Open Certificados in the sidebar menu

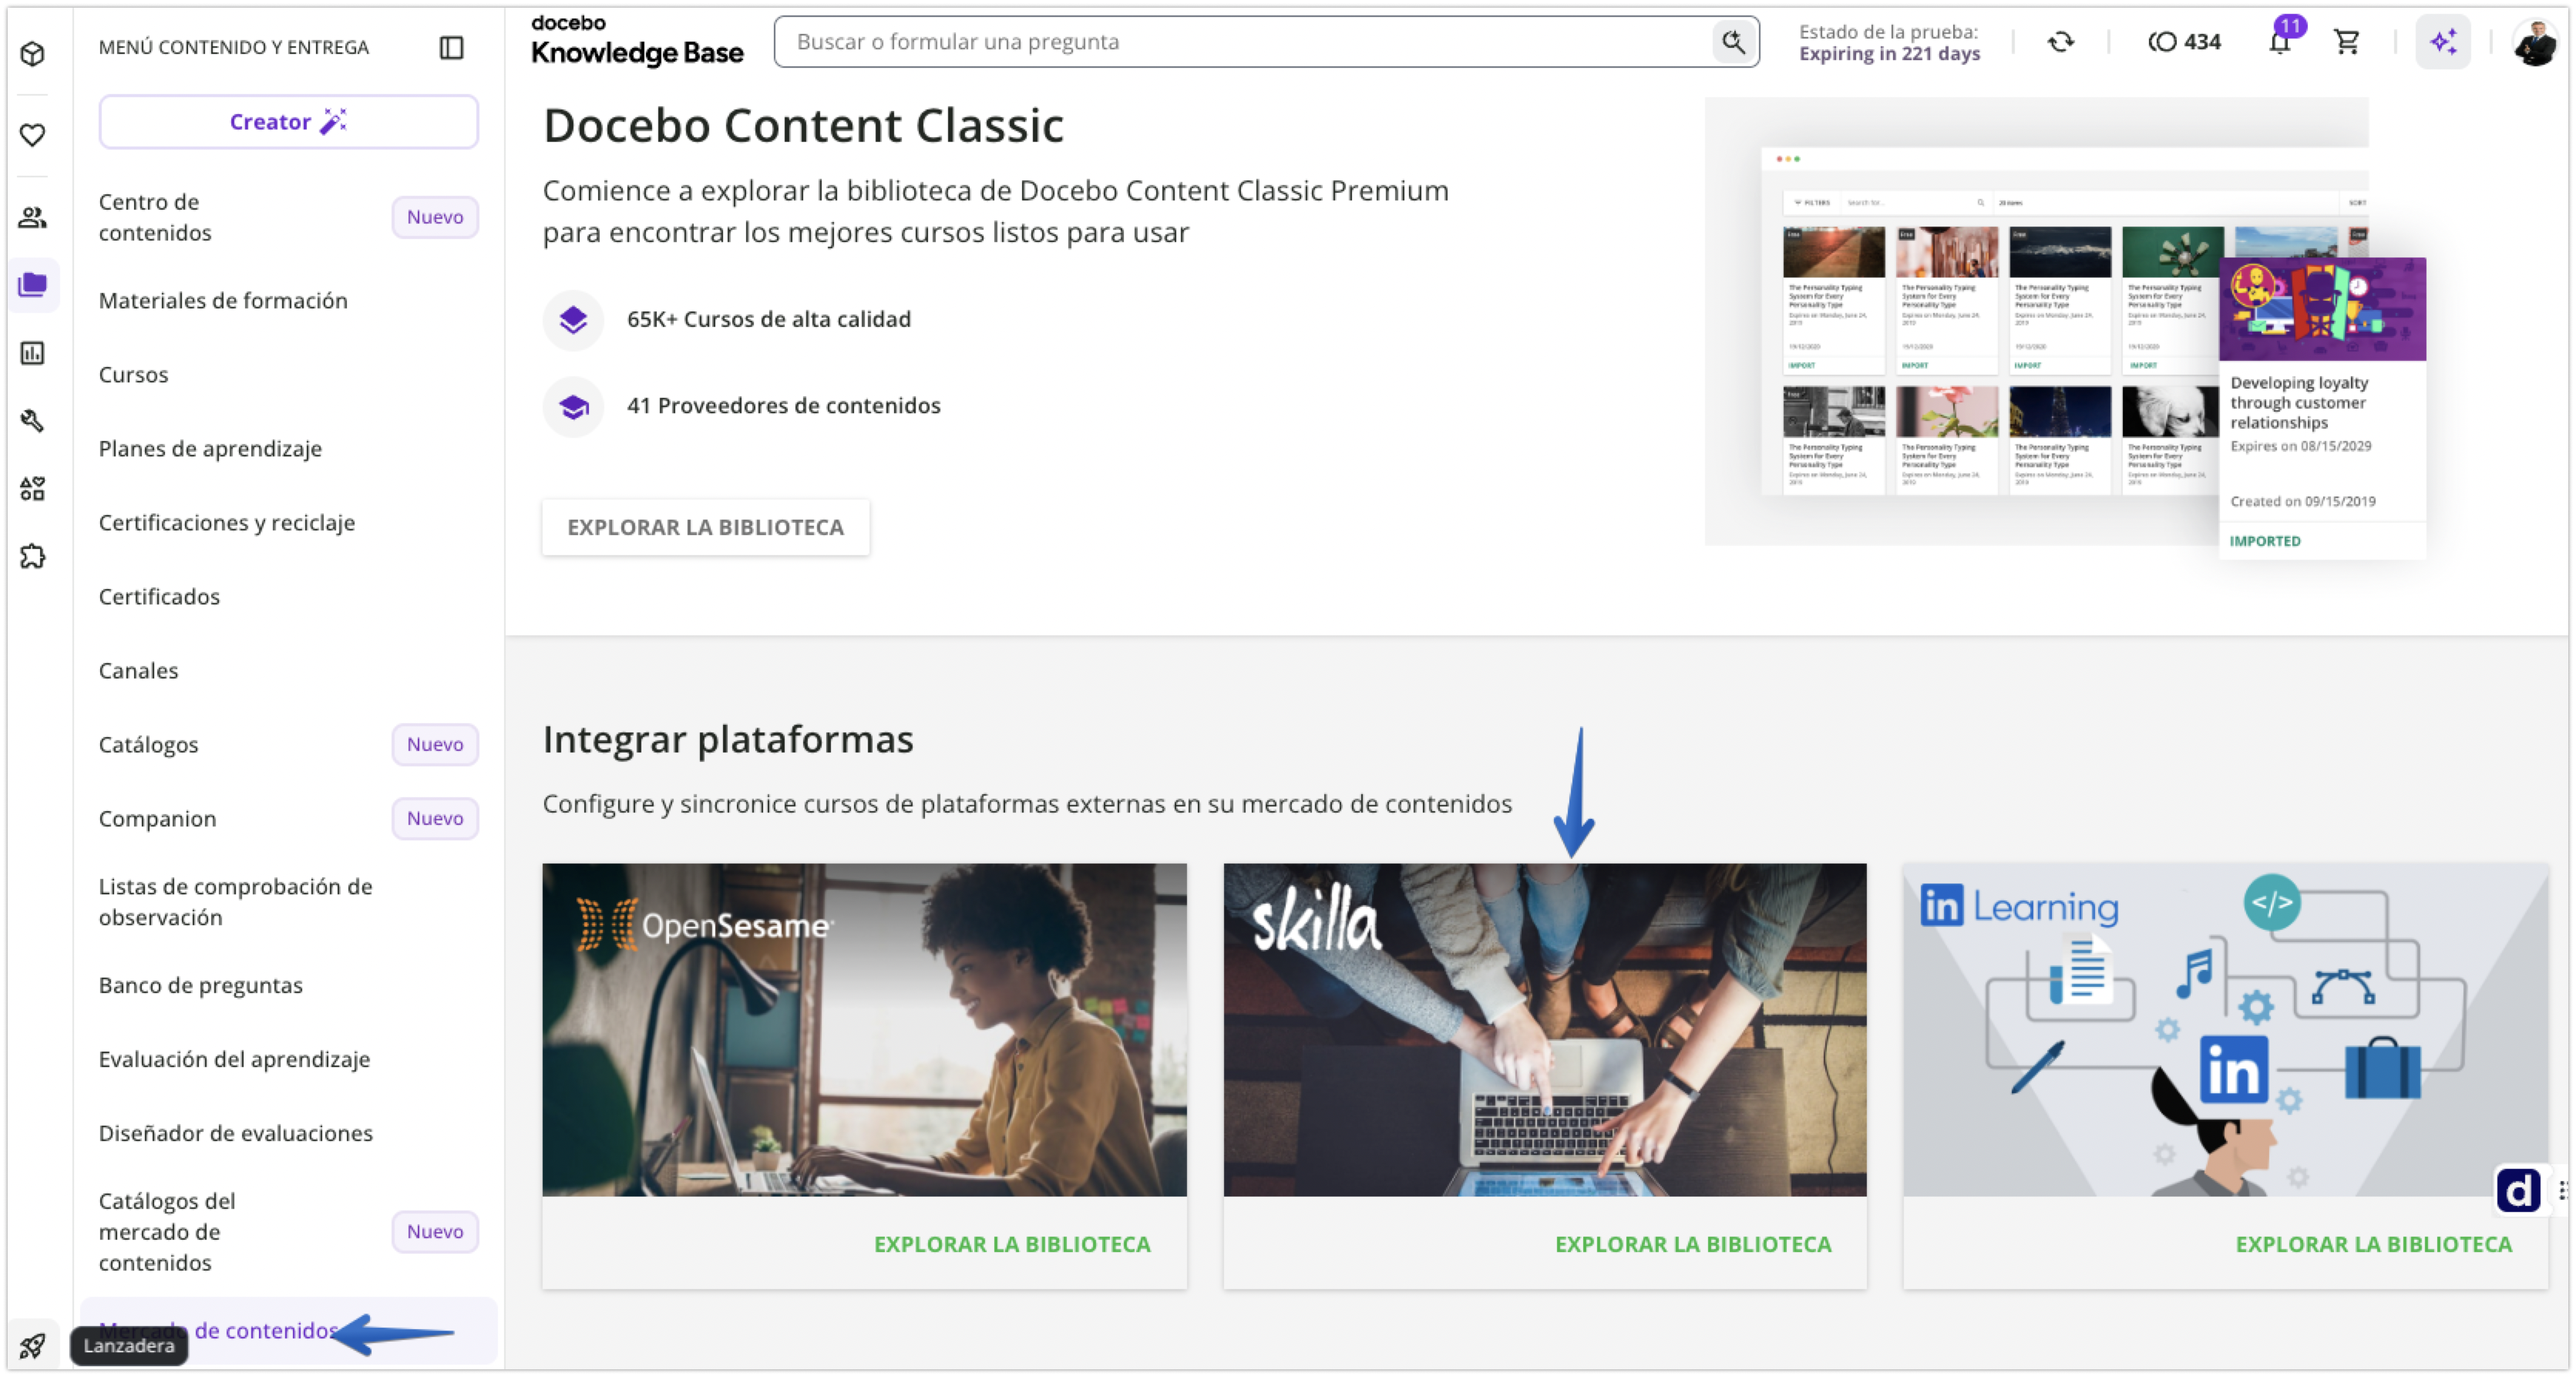(159, 597)
